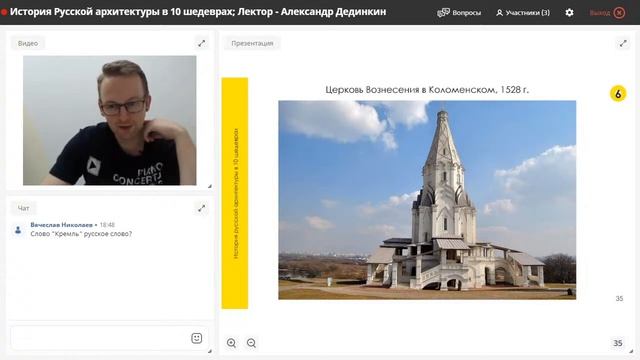Select the Презентация panel label
The image size is (640, 360).
click(x=252, y=43)
